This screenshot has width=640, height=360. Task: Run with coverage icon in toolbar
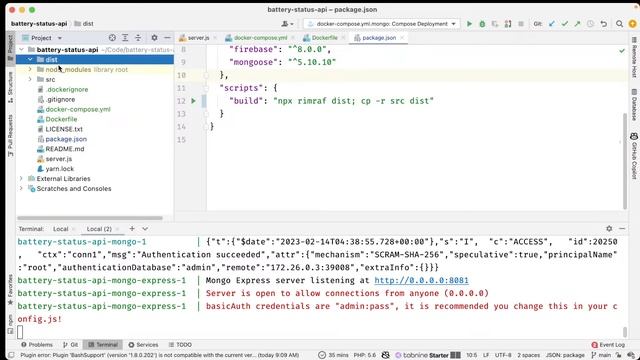click(x=495, y=24)
